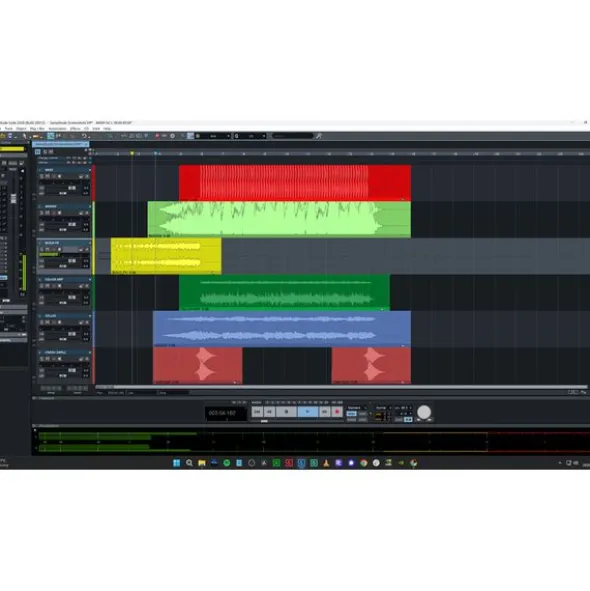Click the transport time position display
Viewport: 590px width, 591px height.
click(x=225, y=413)
